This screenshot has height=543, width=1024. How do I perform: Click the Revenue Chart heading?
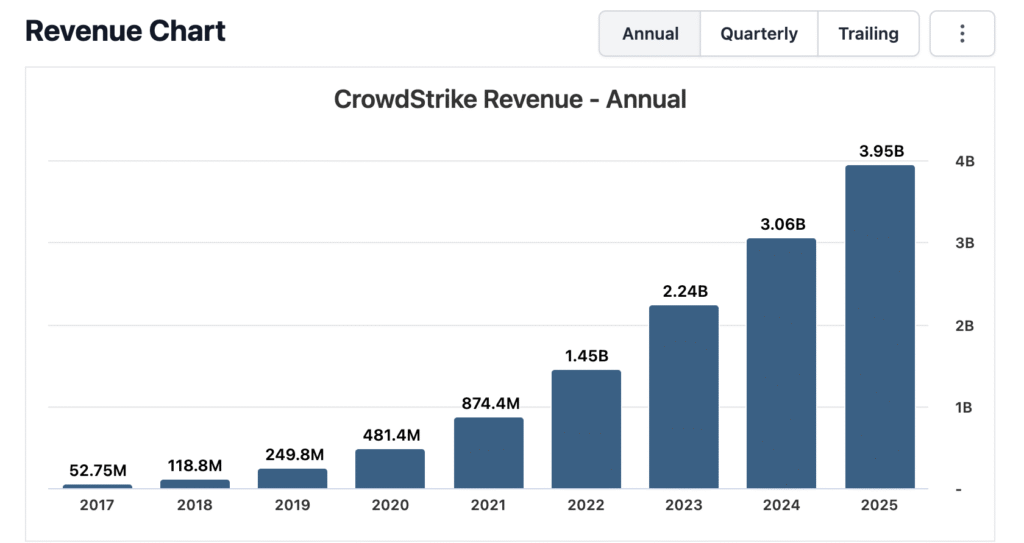pos(125,31)
